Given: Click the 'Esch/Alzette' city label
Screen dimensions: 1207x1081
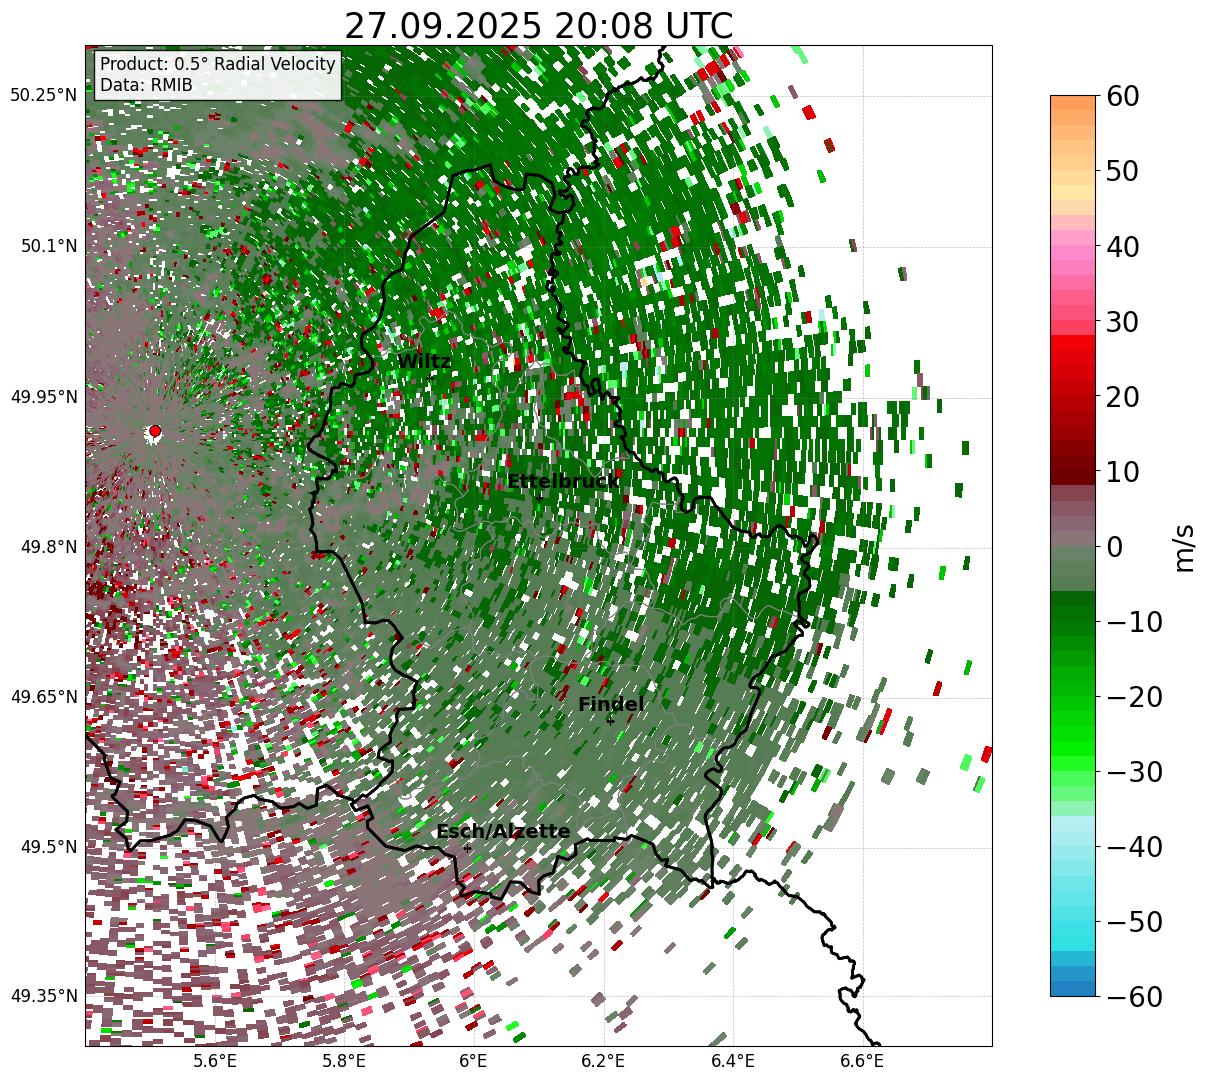Looking at the screenshot, I should tap(503, 832).
